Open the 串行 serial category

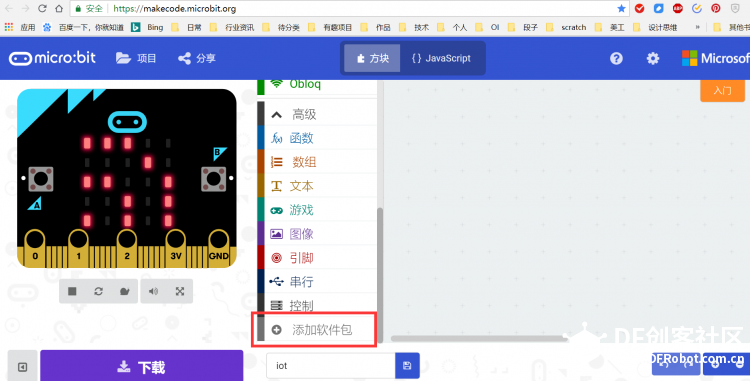click(x=317, y=282)
